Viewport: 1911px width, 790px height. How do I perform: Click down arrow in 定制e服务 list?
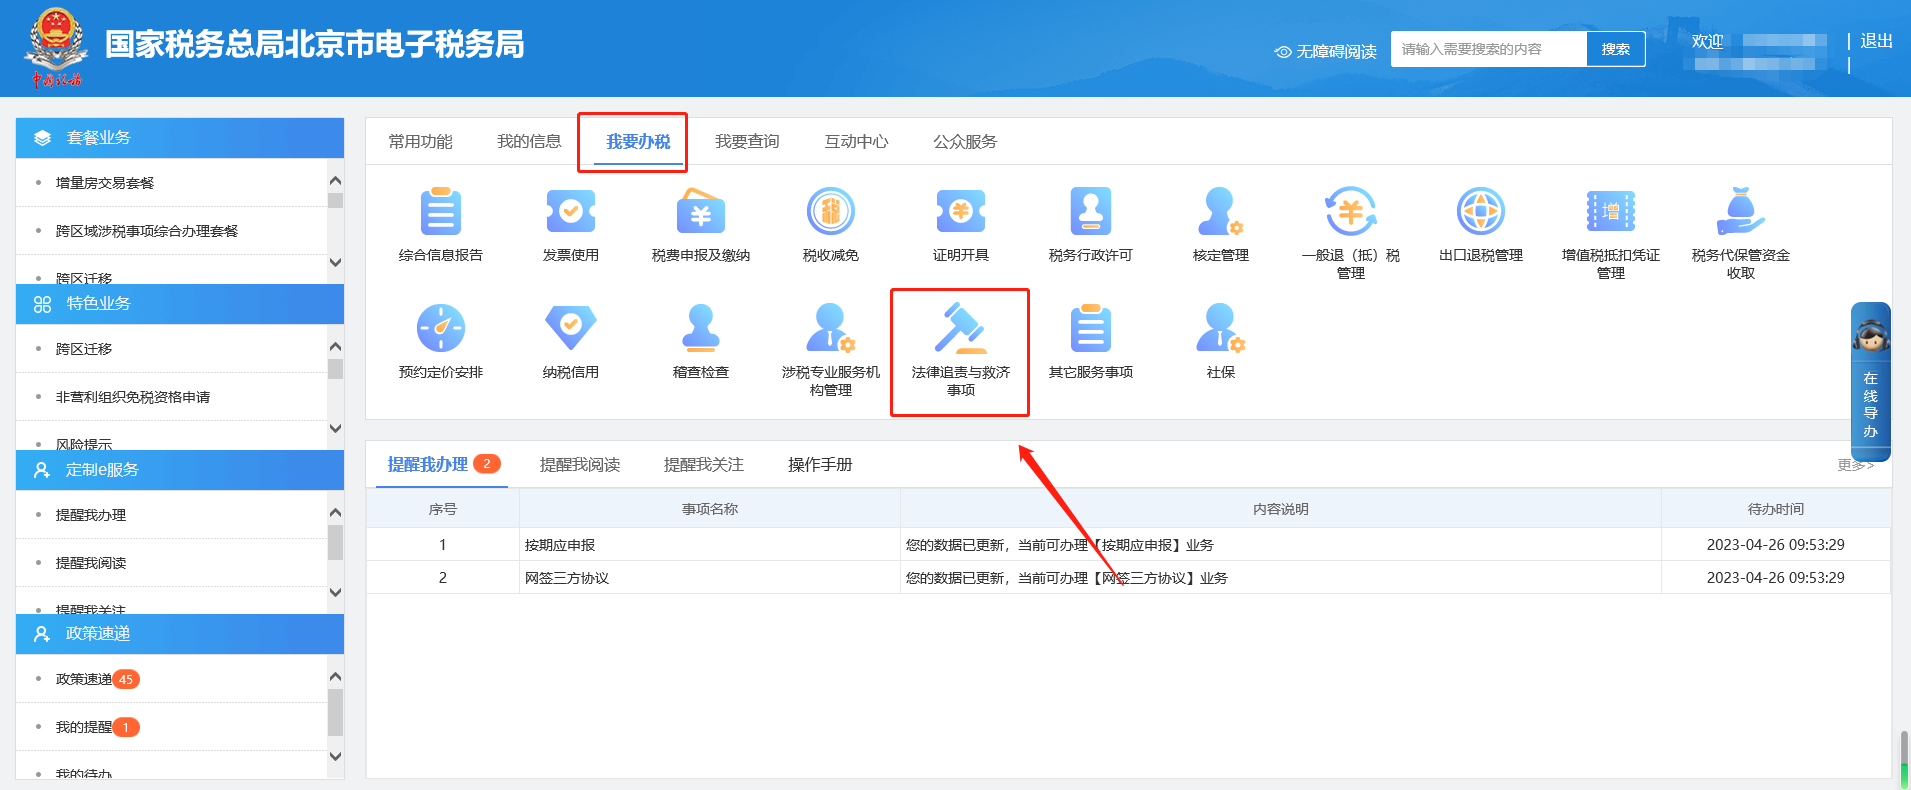(336, 593)
